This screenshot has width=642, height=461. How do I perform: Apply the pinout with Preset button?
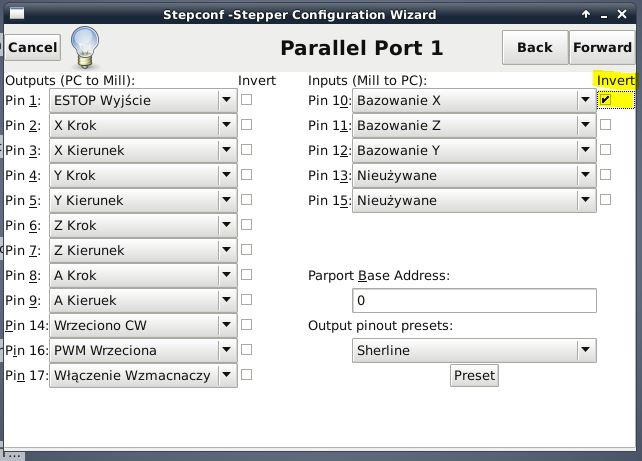[474, 375]
